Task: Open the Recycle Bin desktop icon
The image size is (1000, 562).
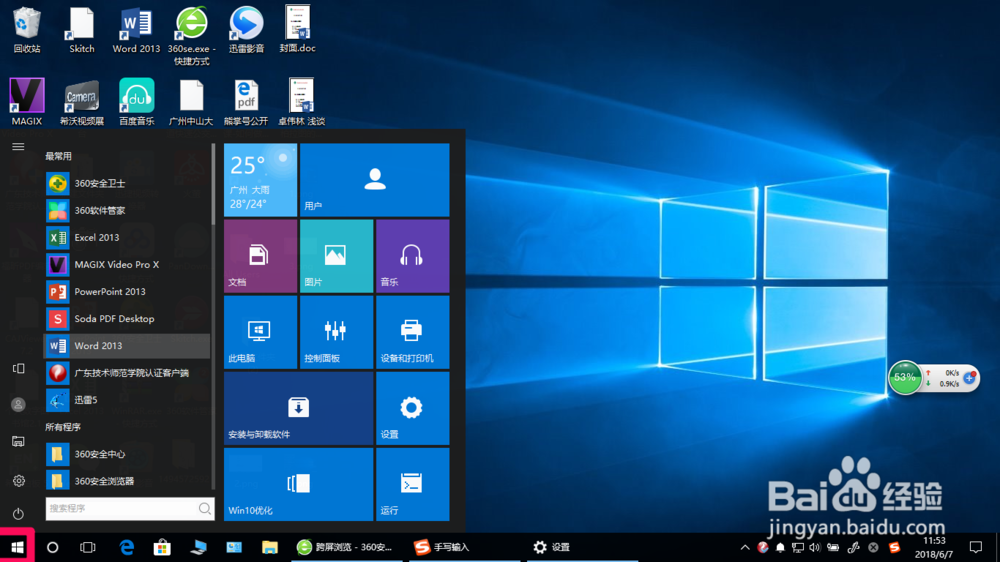Action: point(27,29)
